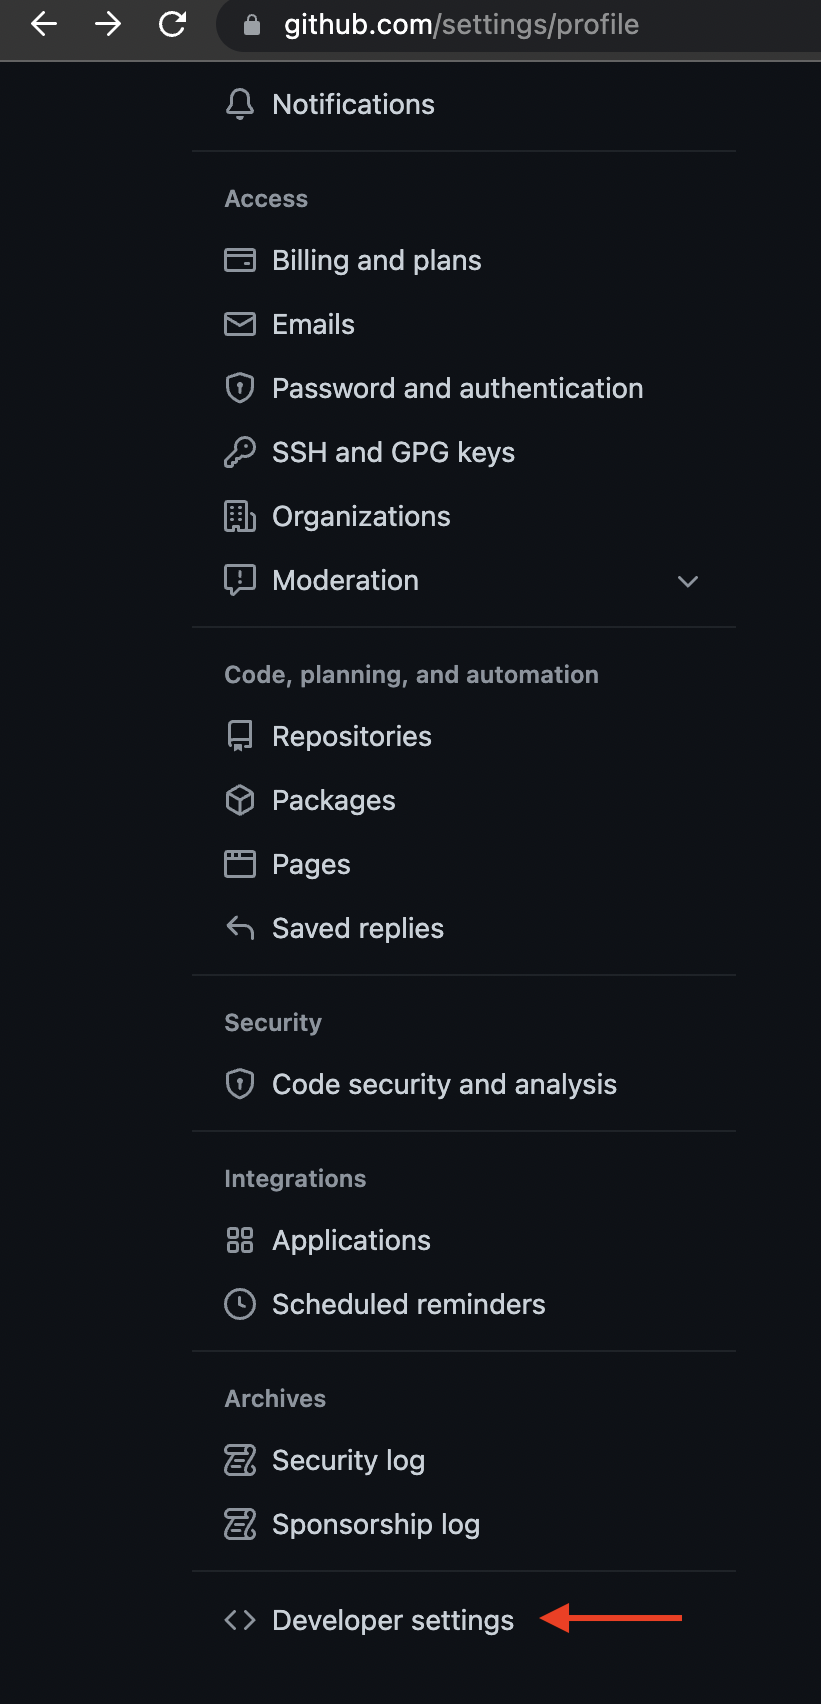The image size is (821, 1704).
Task: Click the Notifications bell icon
Action: 240,104
